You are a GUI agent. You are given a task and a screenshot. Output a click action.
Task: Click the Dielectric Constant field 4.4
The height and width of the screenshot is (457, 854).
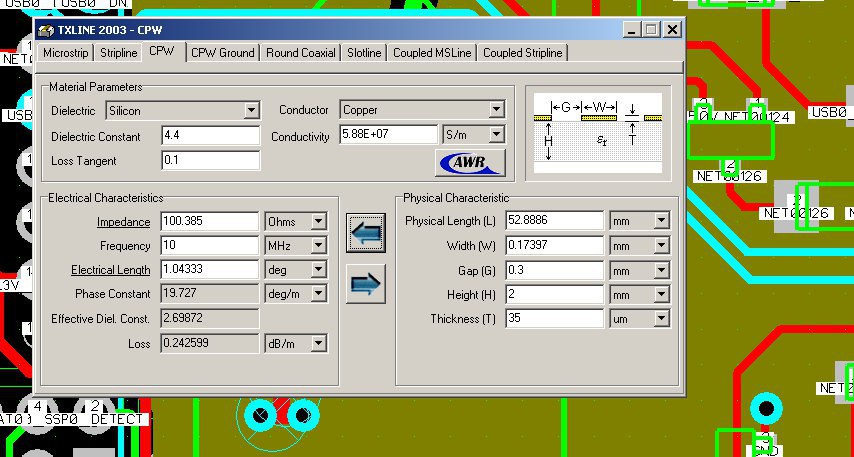[211, 136]
